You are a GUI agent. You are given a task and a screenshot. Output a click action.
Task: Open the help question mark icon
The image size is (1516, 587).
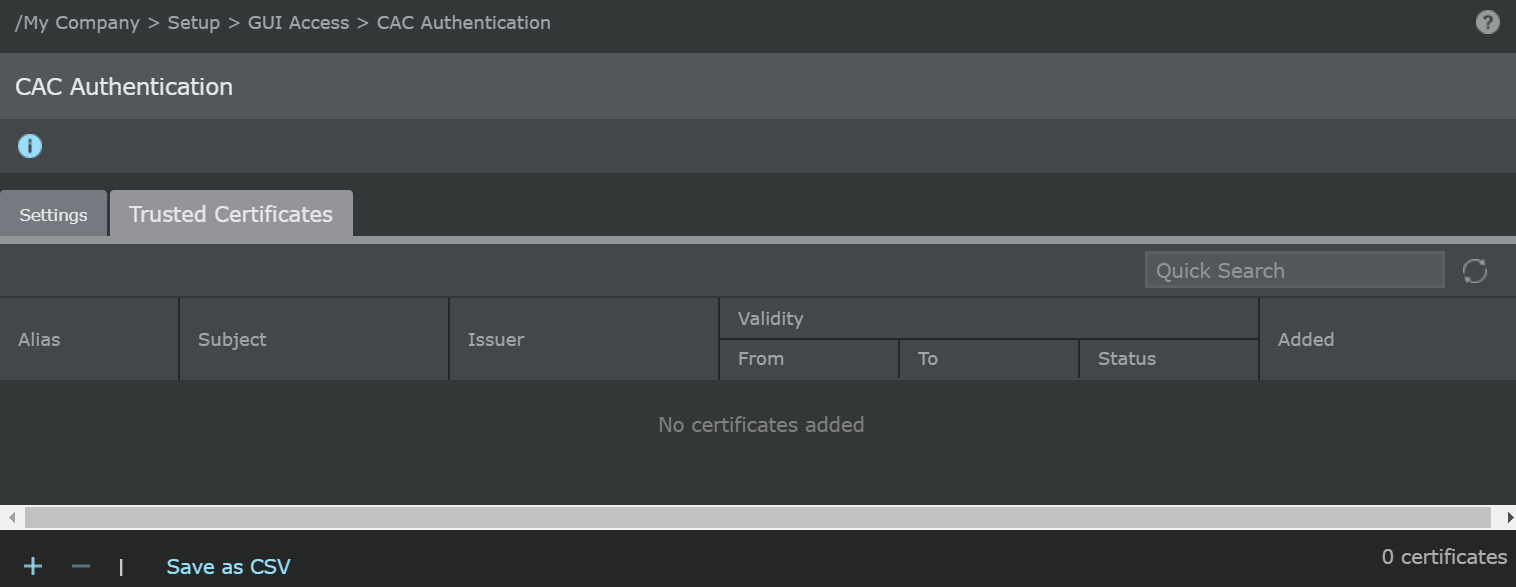pyautogui.click(x=1488, y=22)
